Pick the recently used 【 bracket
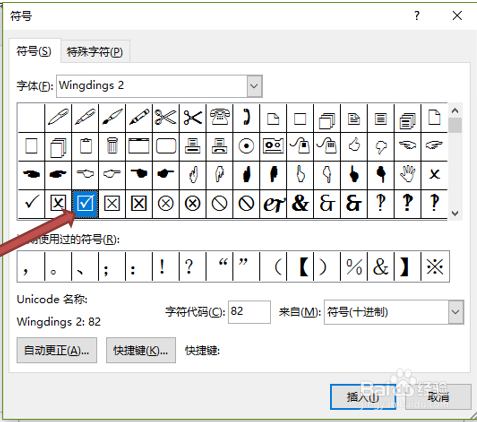Viewport: 477px width, 422px height. [300, 267]
